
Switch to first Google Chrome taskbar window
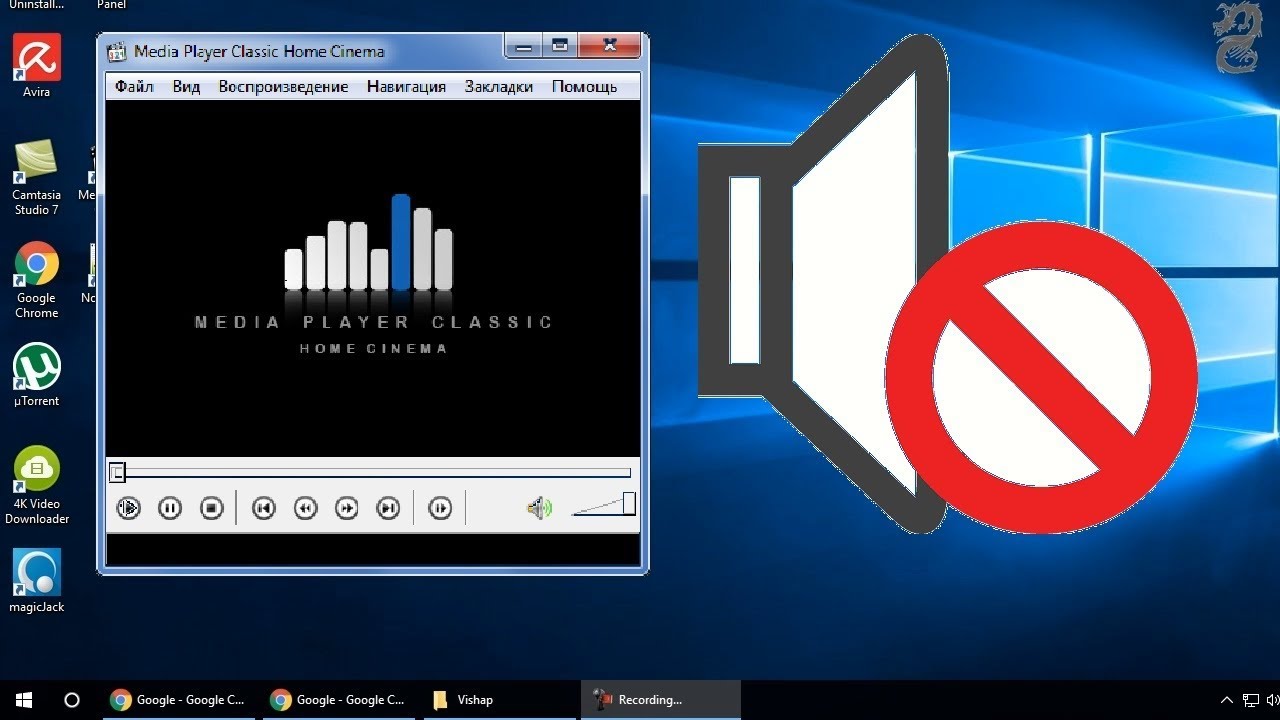(178, 700)
